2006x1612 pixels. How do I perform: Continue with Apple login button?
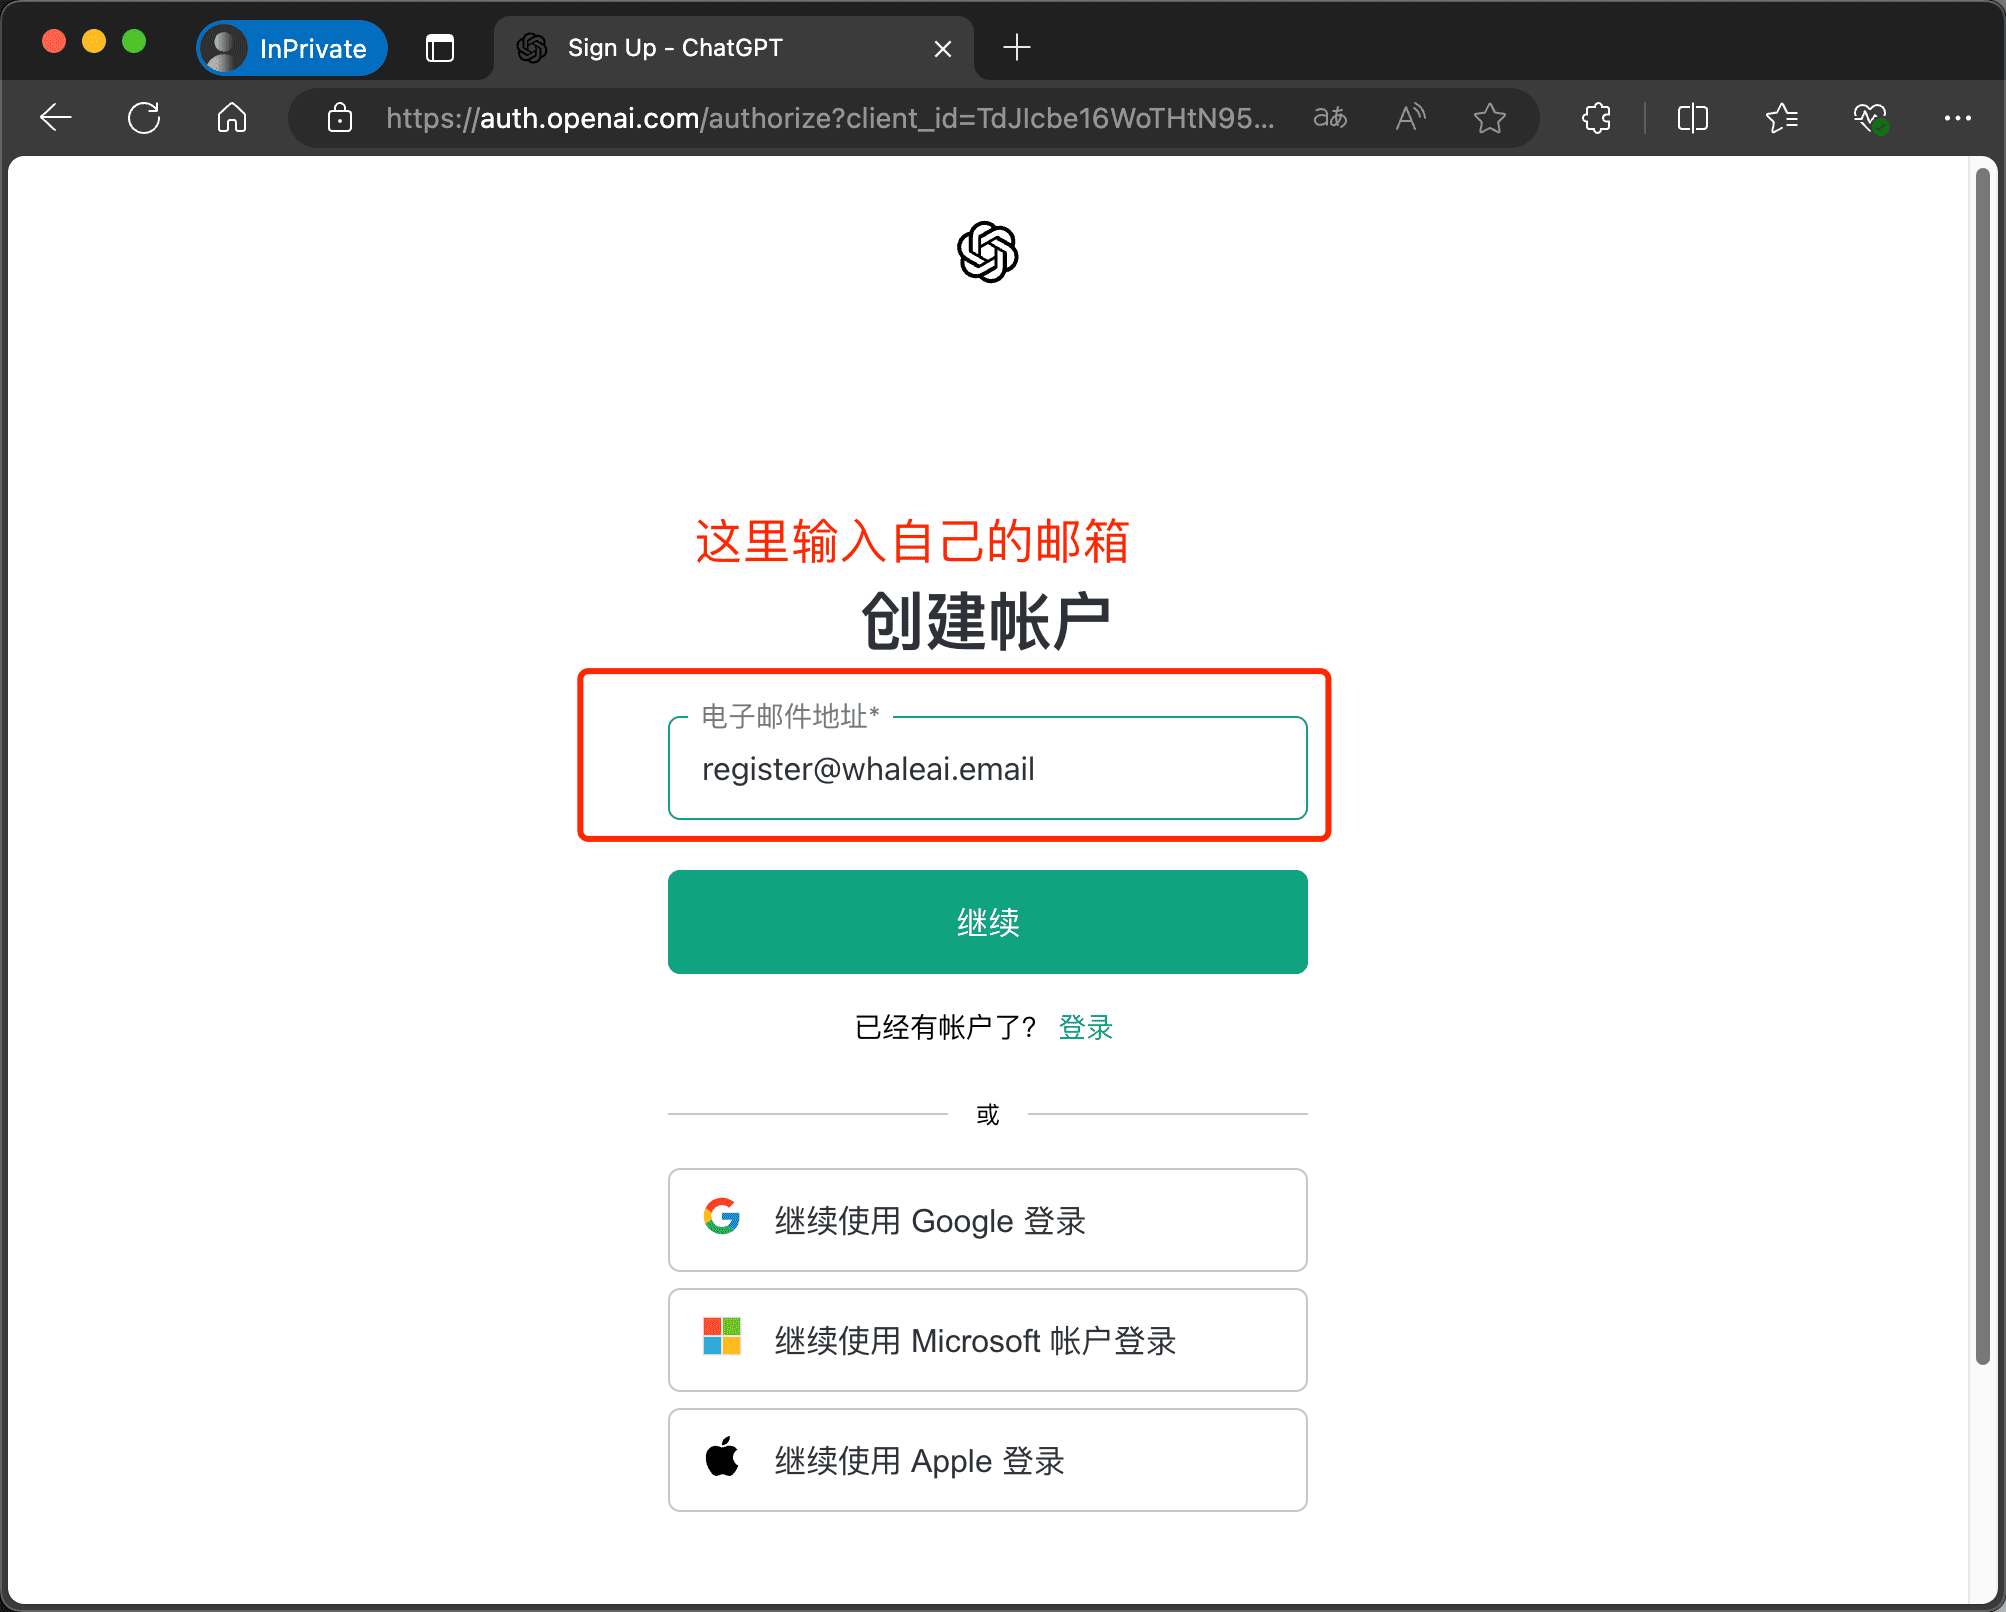click(988, 1460)
